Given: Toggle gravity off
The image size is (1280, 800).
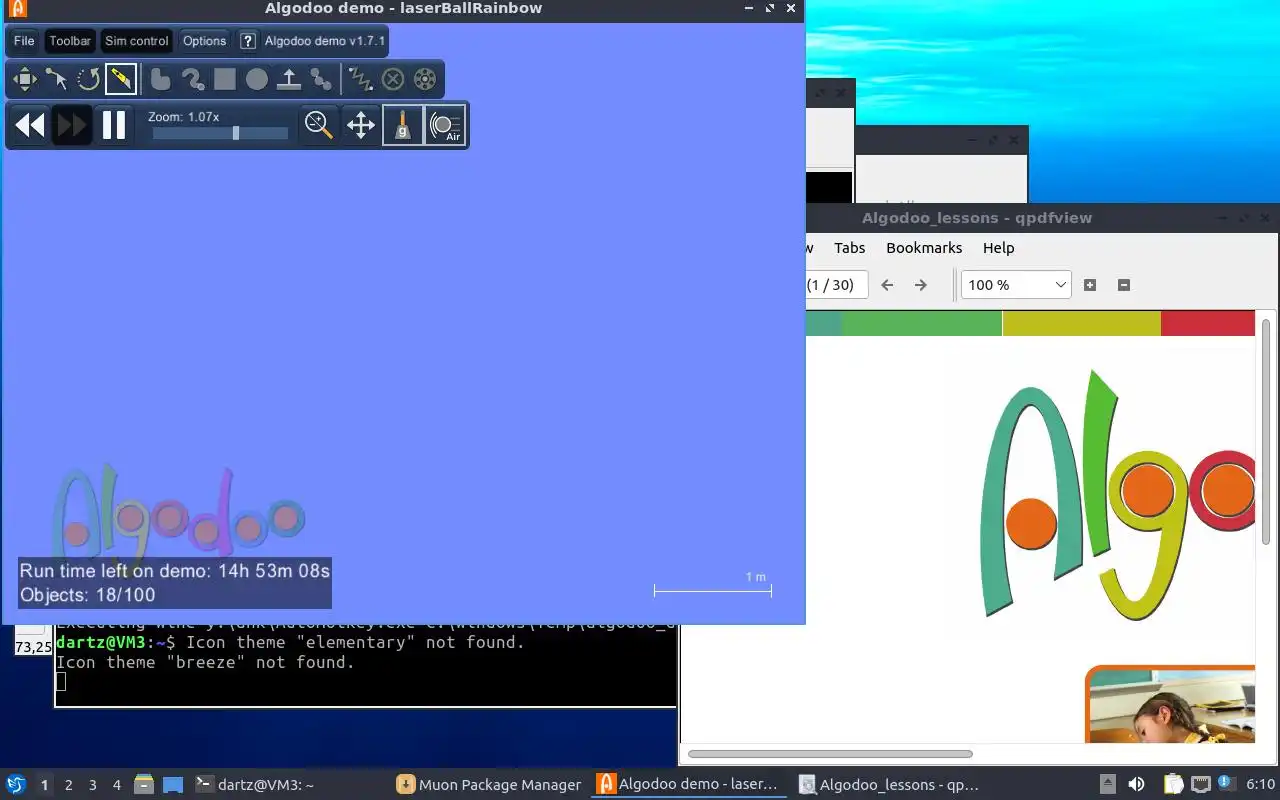Looking at the screenshot, I should [403, 125].
